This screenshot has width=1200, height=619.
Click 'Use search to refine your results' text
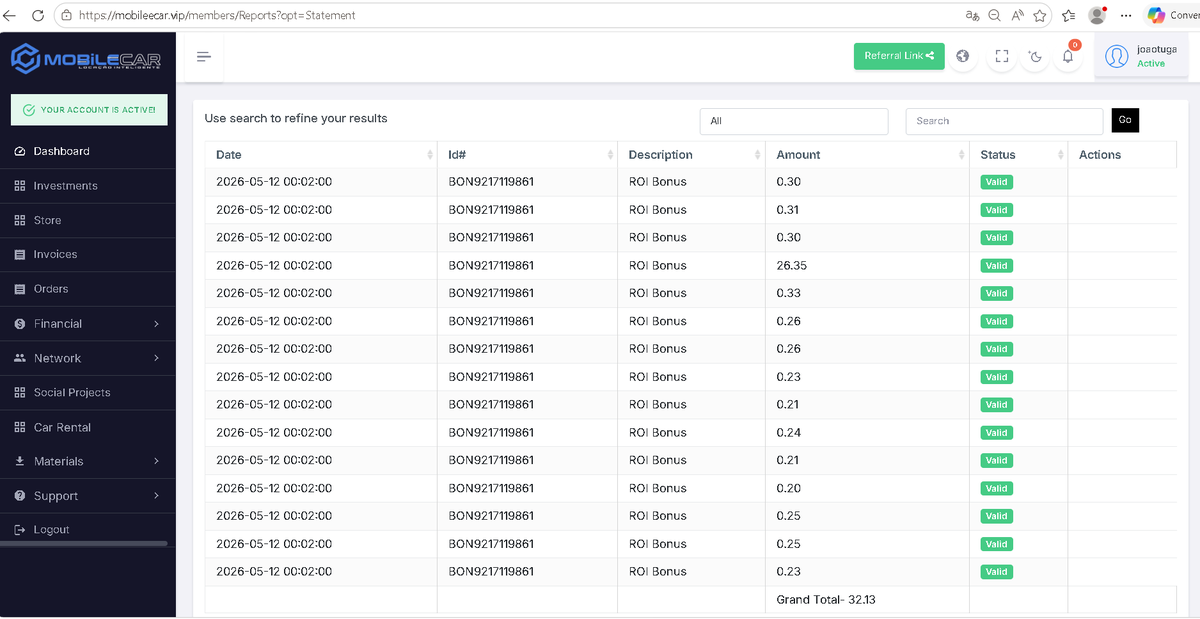pyautogui.click(x=296, y=118)
